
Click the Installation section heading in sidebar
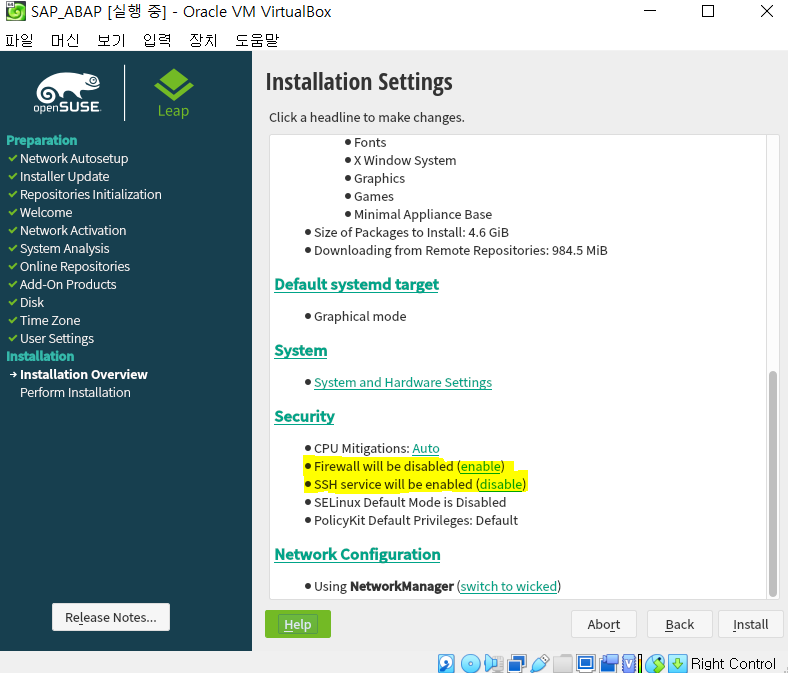40,356
